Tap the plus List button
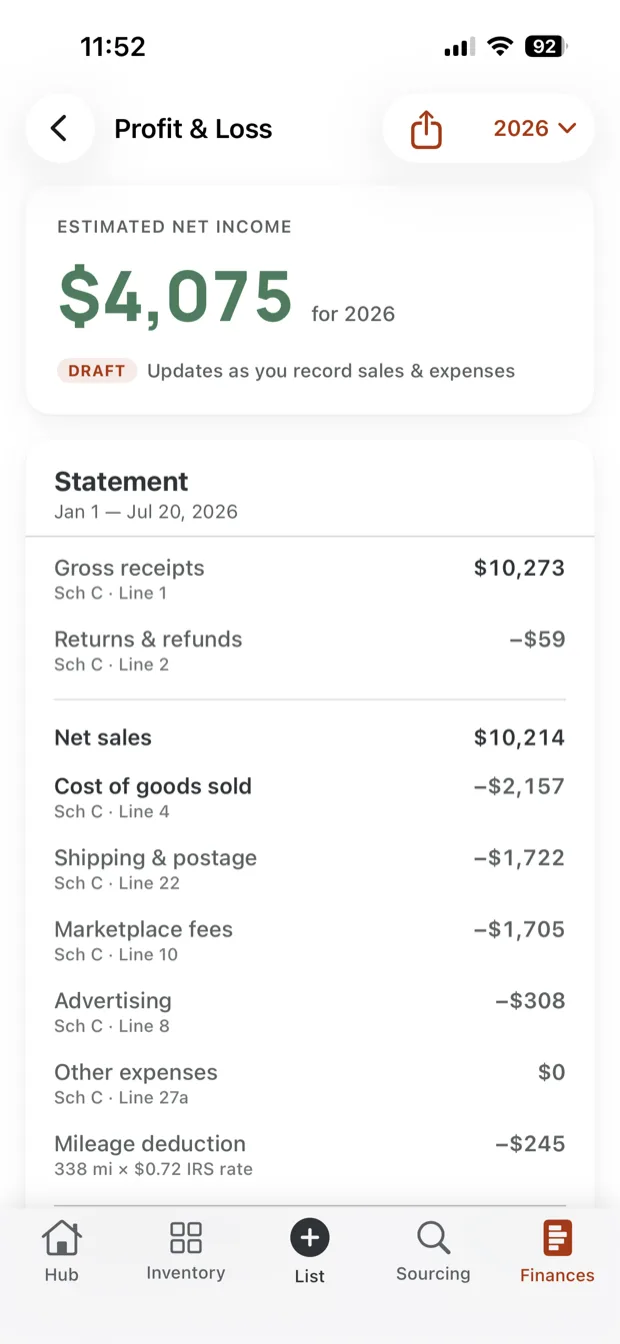Image resolution: width=620 pixels, height=1344 pixels. pos(310,1251)
